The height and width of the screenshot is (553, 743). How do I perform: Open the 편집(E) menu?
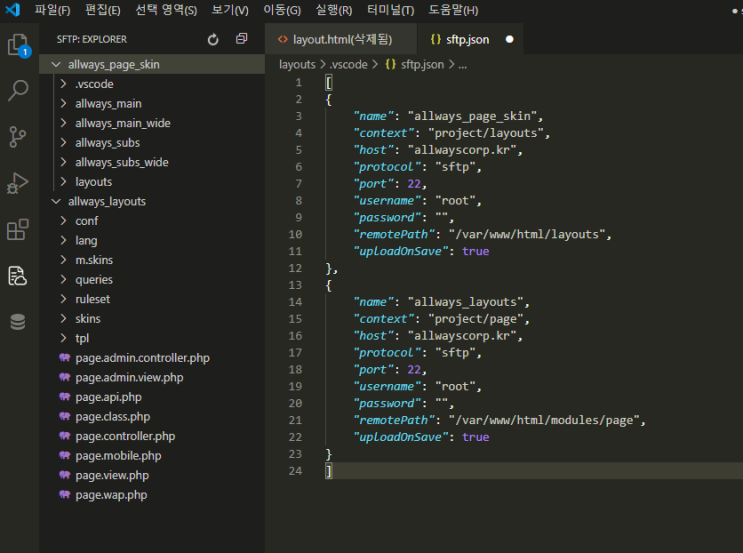pos(102,9)
